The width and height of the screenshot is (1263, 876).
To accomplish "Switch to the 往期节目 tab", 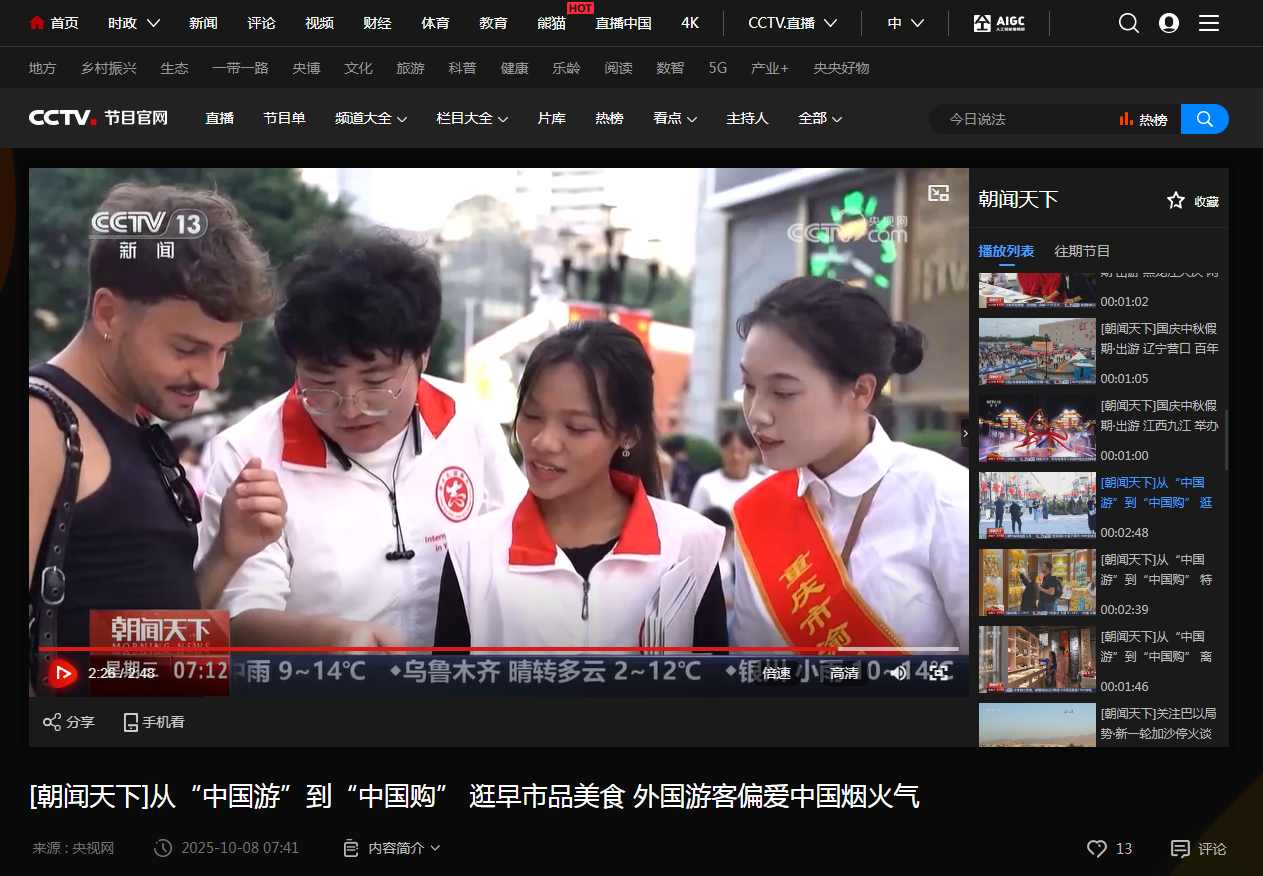I will 1082,251.
